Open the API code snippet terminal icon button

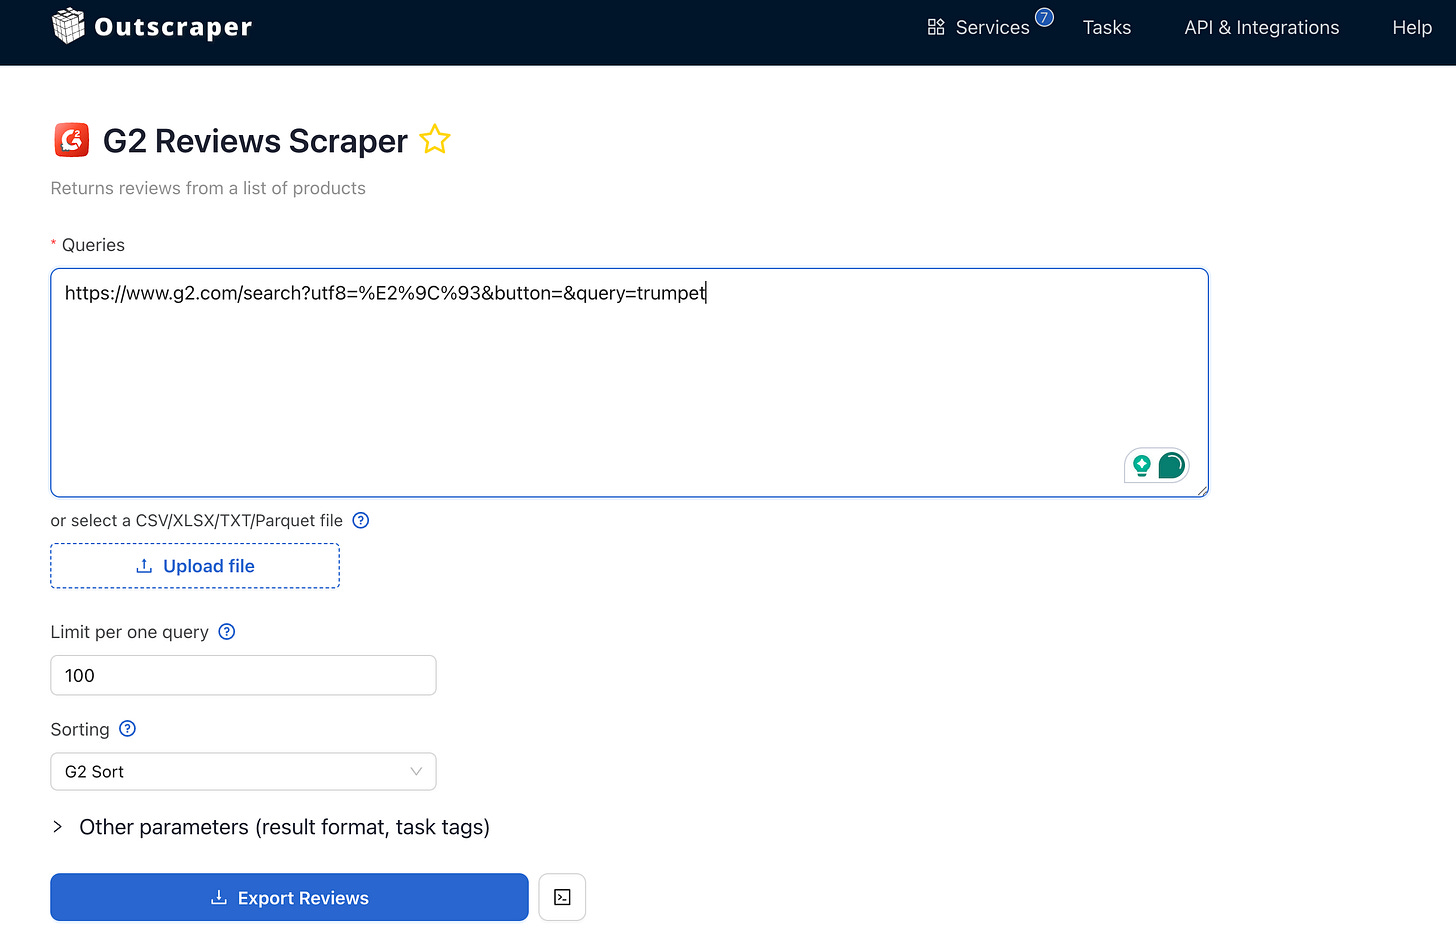pos(562,897)
